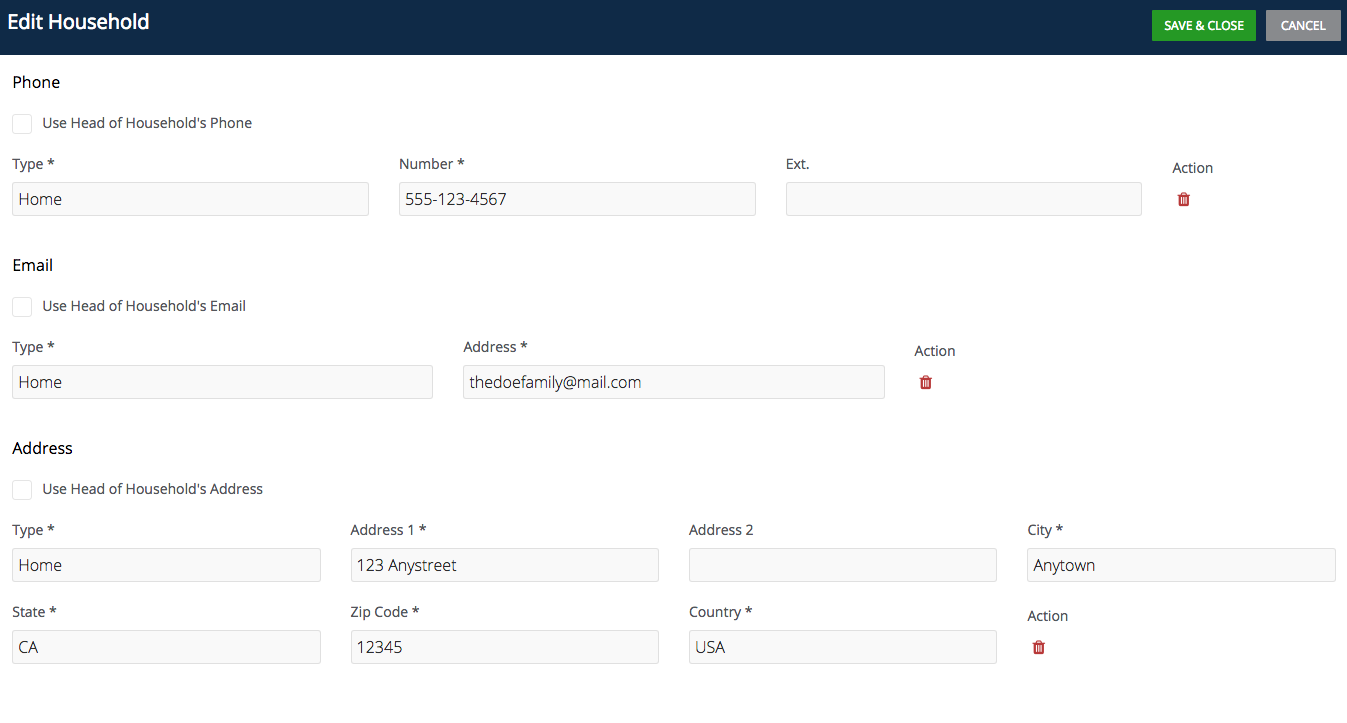The height and width of the screenshot is (723, 1347).
Task: Click the Number * label
Action: tap(432, 164)
